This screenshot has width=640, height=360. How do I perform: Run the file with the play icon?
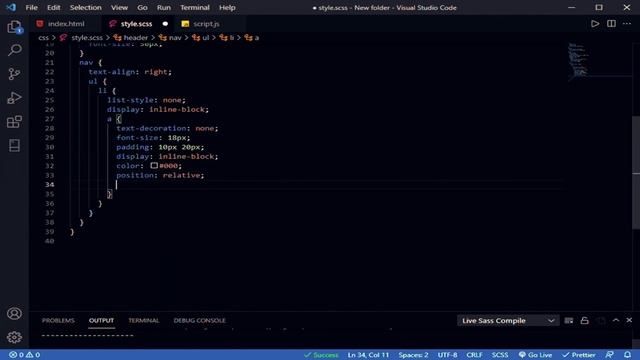[x=595, y=24]
